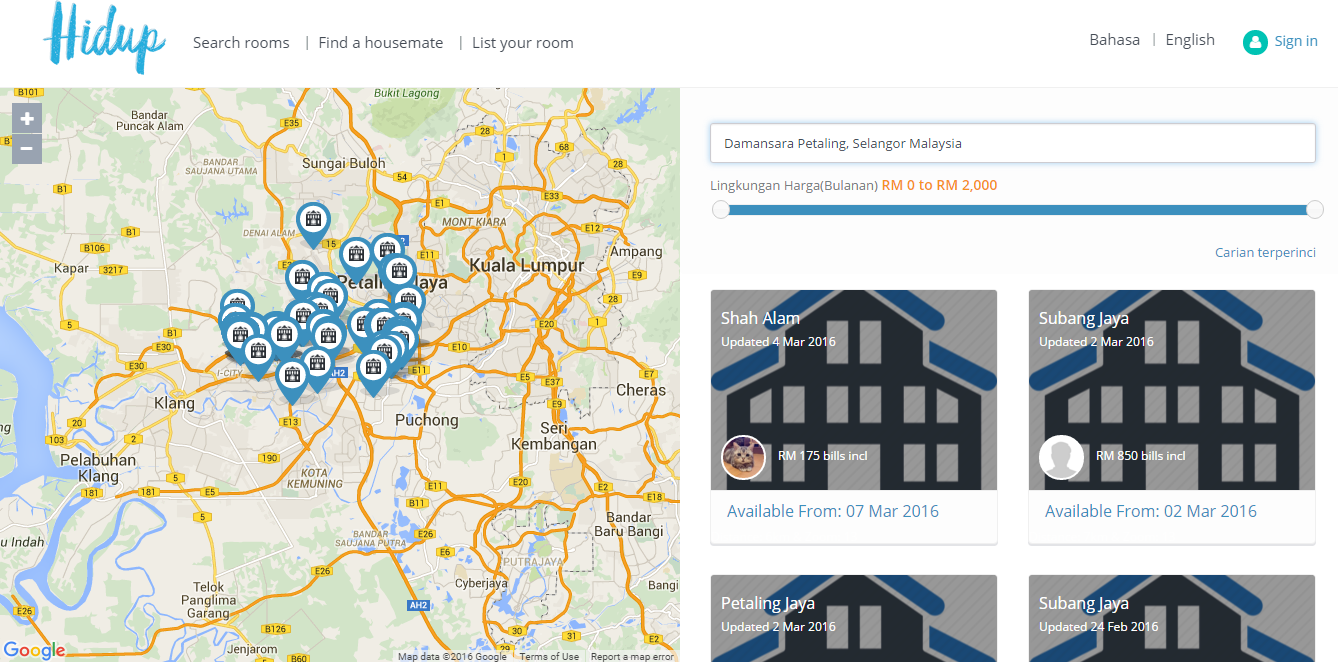Viewport: 1338px width, 662px height.
Task: Click the location search field
Action: click(x=1013, y=143)
